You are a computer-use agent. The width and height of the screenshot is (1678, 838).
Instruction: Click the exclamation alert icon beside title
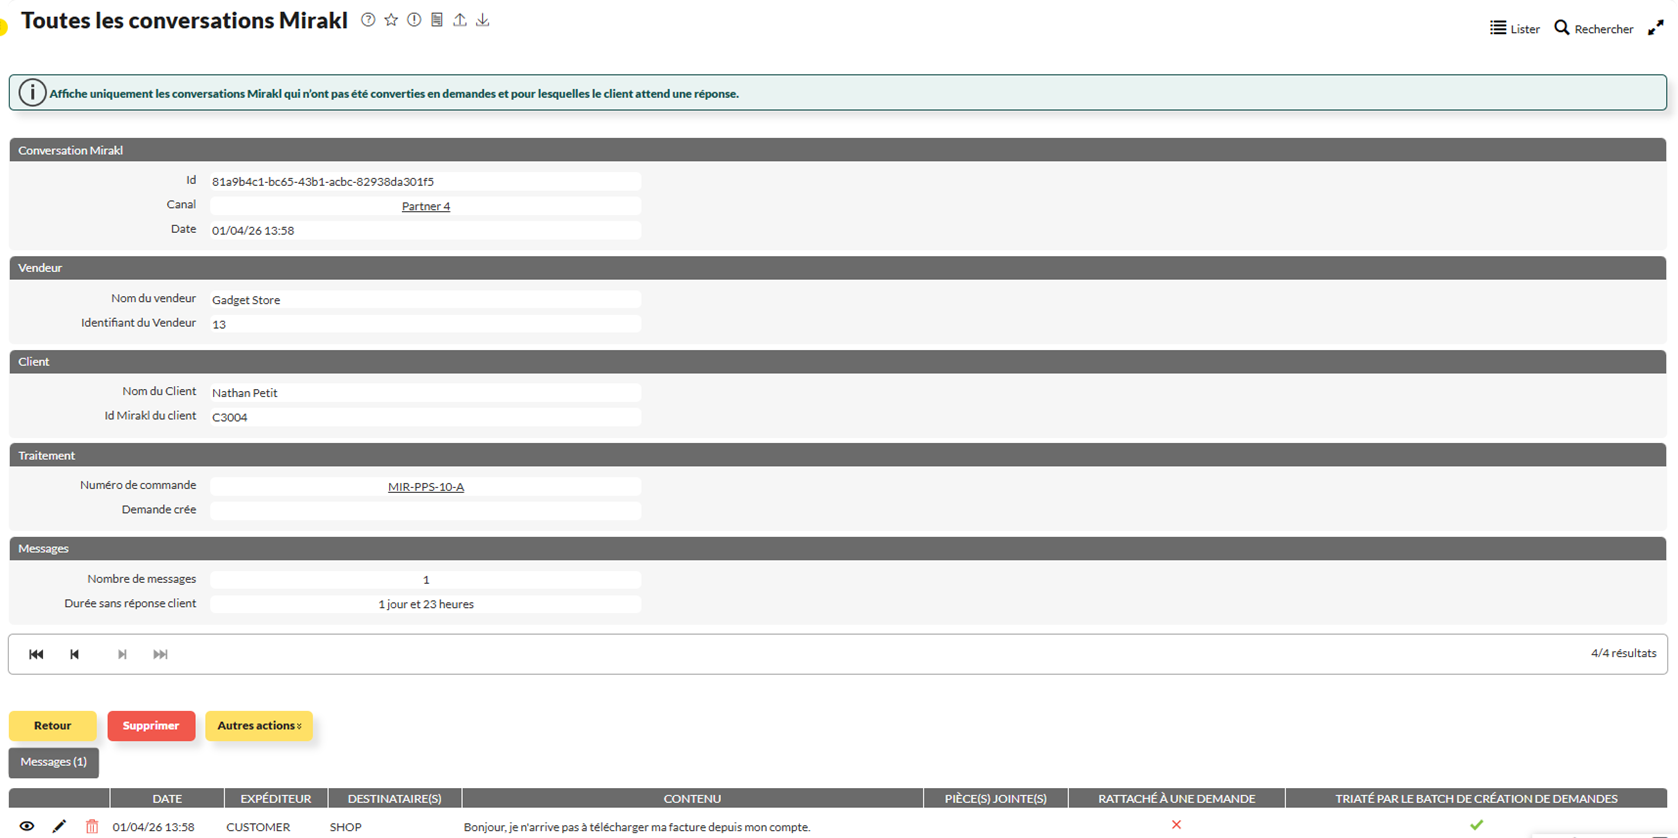click(414, 20)
